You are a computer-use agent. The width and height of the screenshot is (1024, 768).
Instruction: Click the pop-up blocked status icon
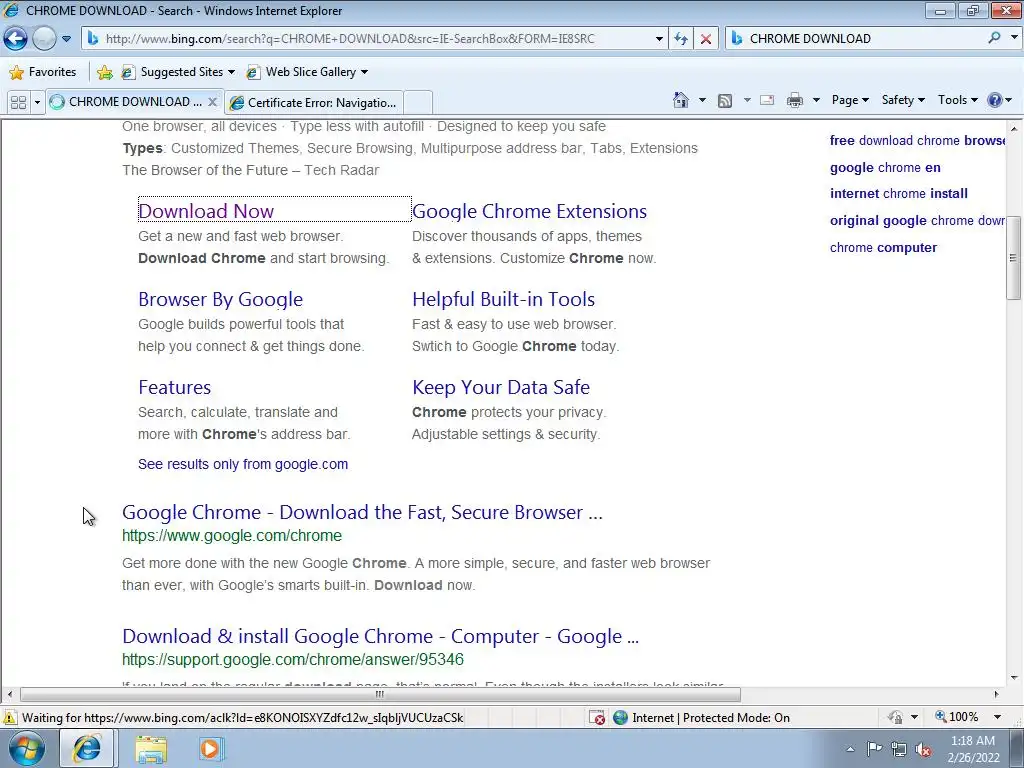(597, 718)
